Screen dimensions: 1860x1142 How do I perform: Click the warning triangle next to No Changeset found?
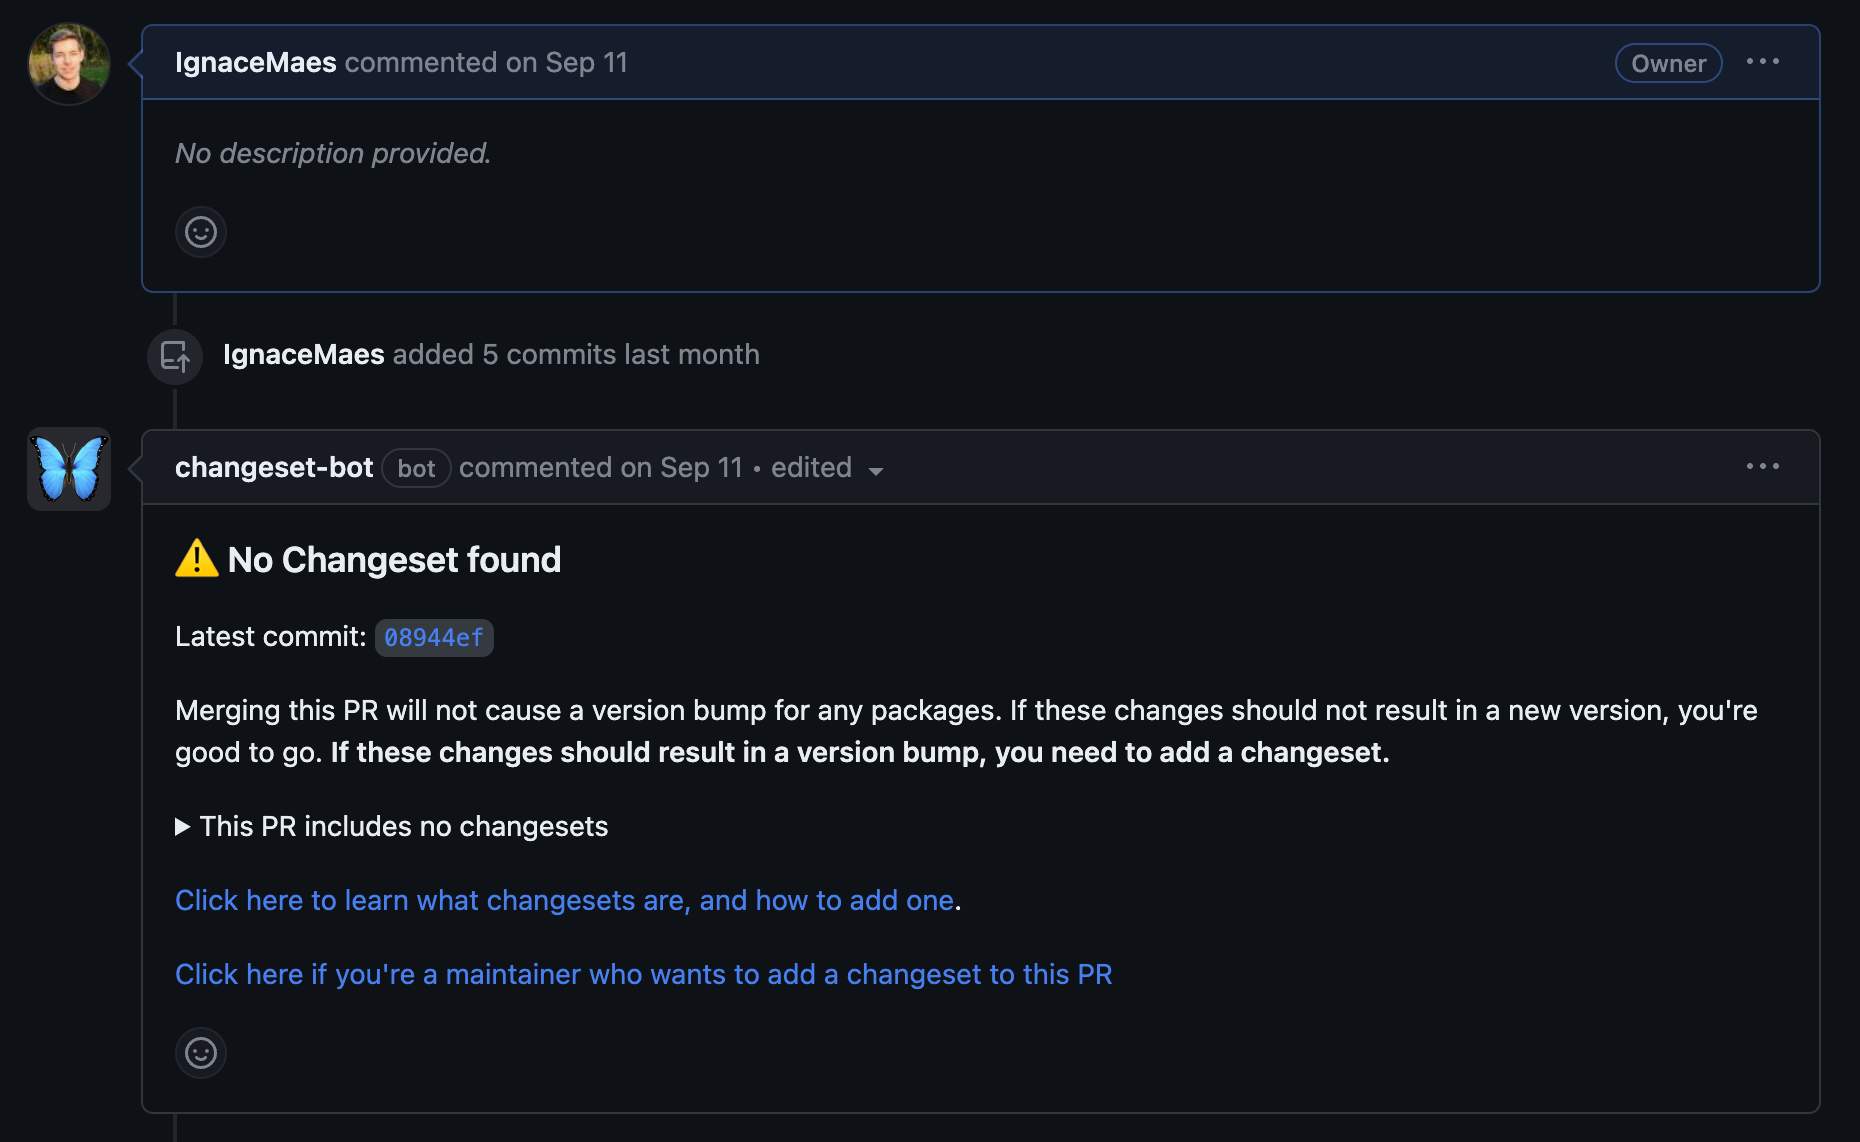point(195,558)
